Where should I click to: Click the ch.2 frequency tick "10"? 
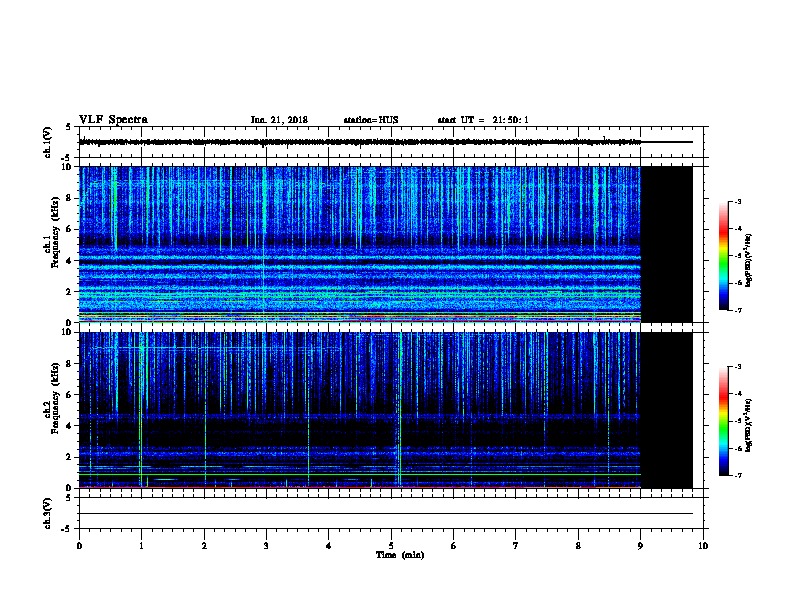(x=68, y=332)
